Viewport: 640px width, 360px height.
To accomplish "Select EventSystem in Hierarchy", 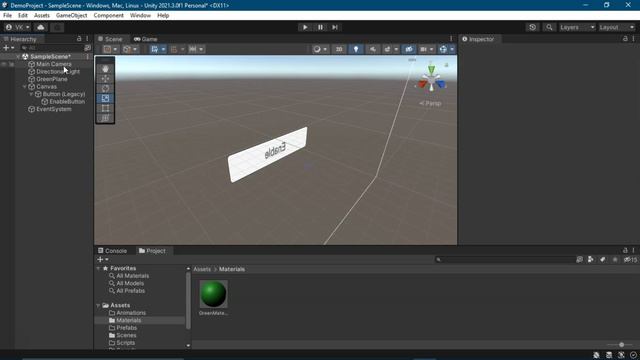I will coord(54,109).
